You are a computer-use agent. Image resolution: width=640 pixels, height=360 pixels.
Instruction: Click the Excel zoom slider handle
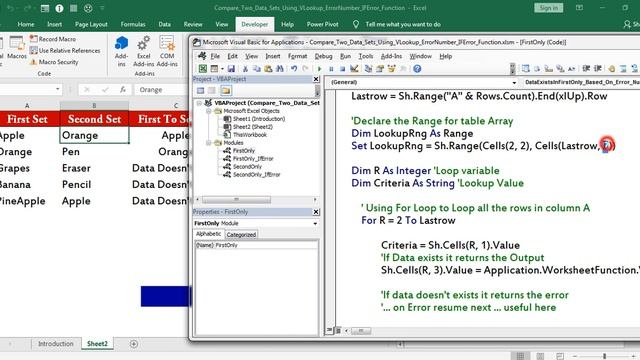pos(604,356)
